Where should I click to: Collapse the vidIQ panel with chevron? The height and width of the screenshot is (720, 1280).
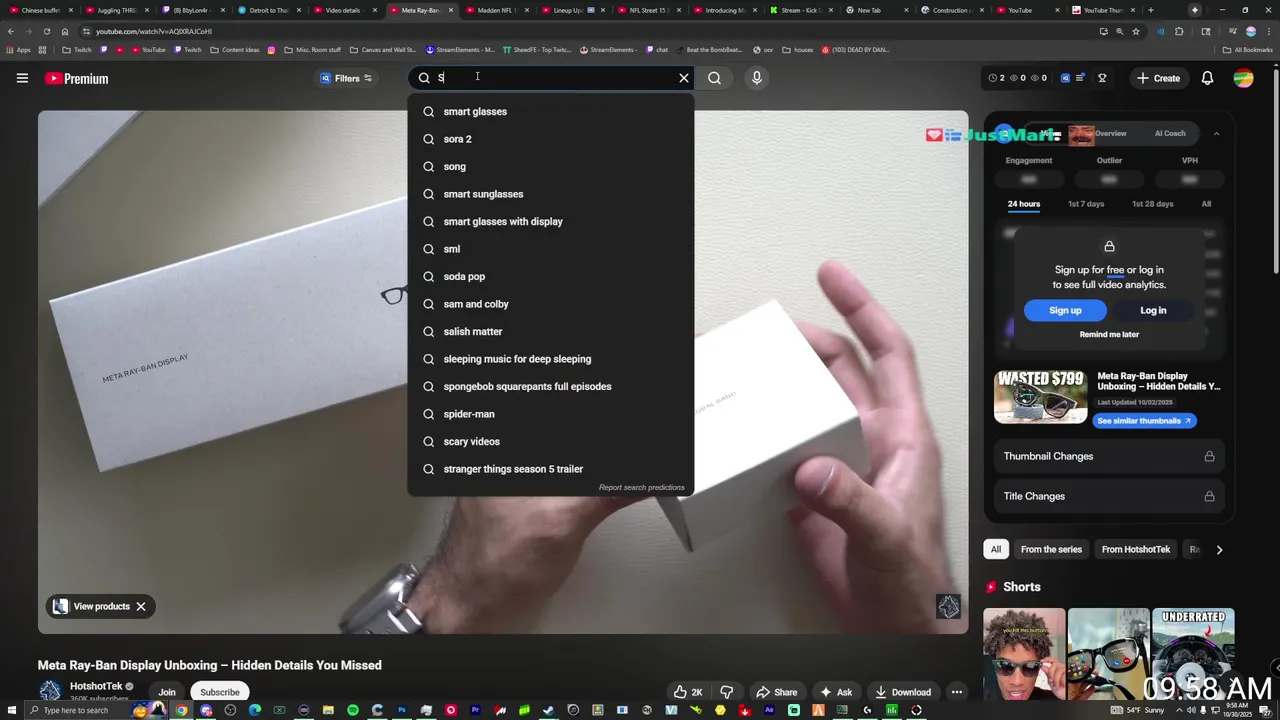[1216, 133]
